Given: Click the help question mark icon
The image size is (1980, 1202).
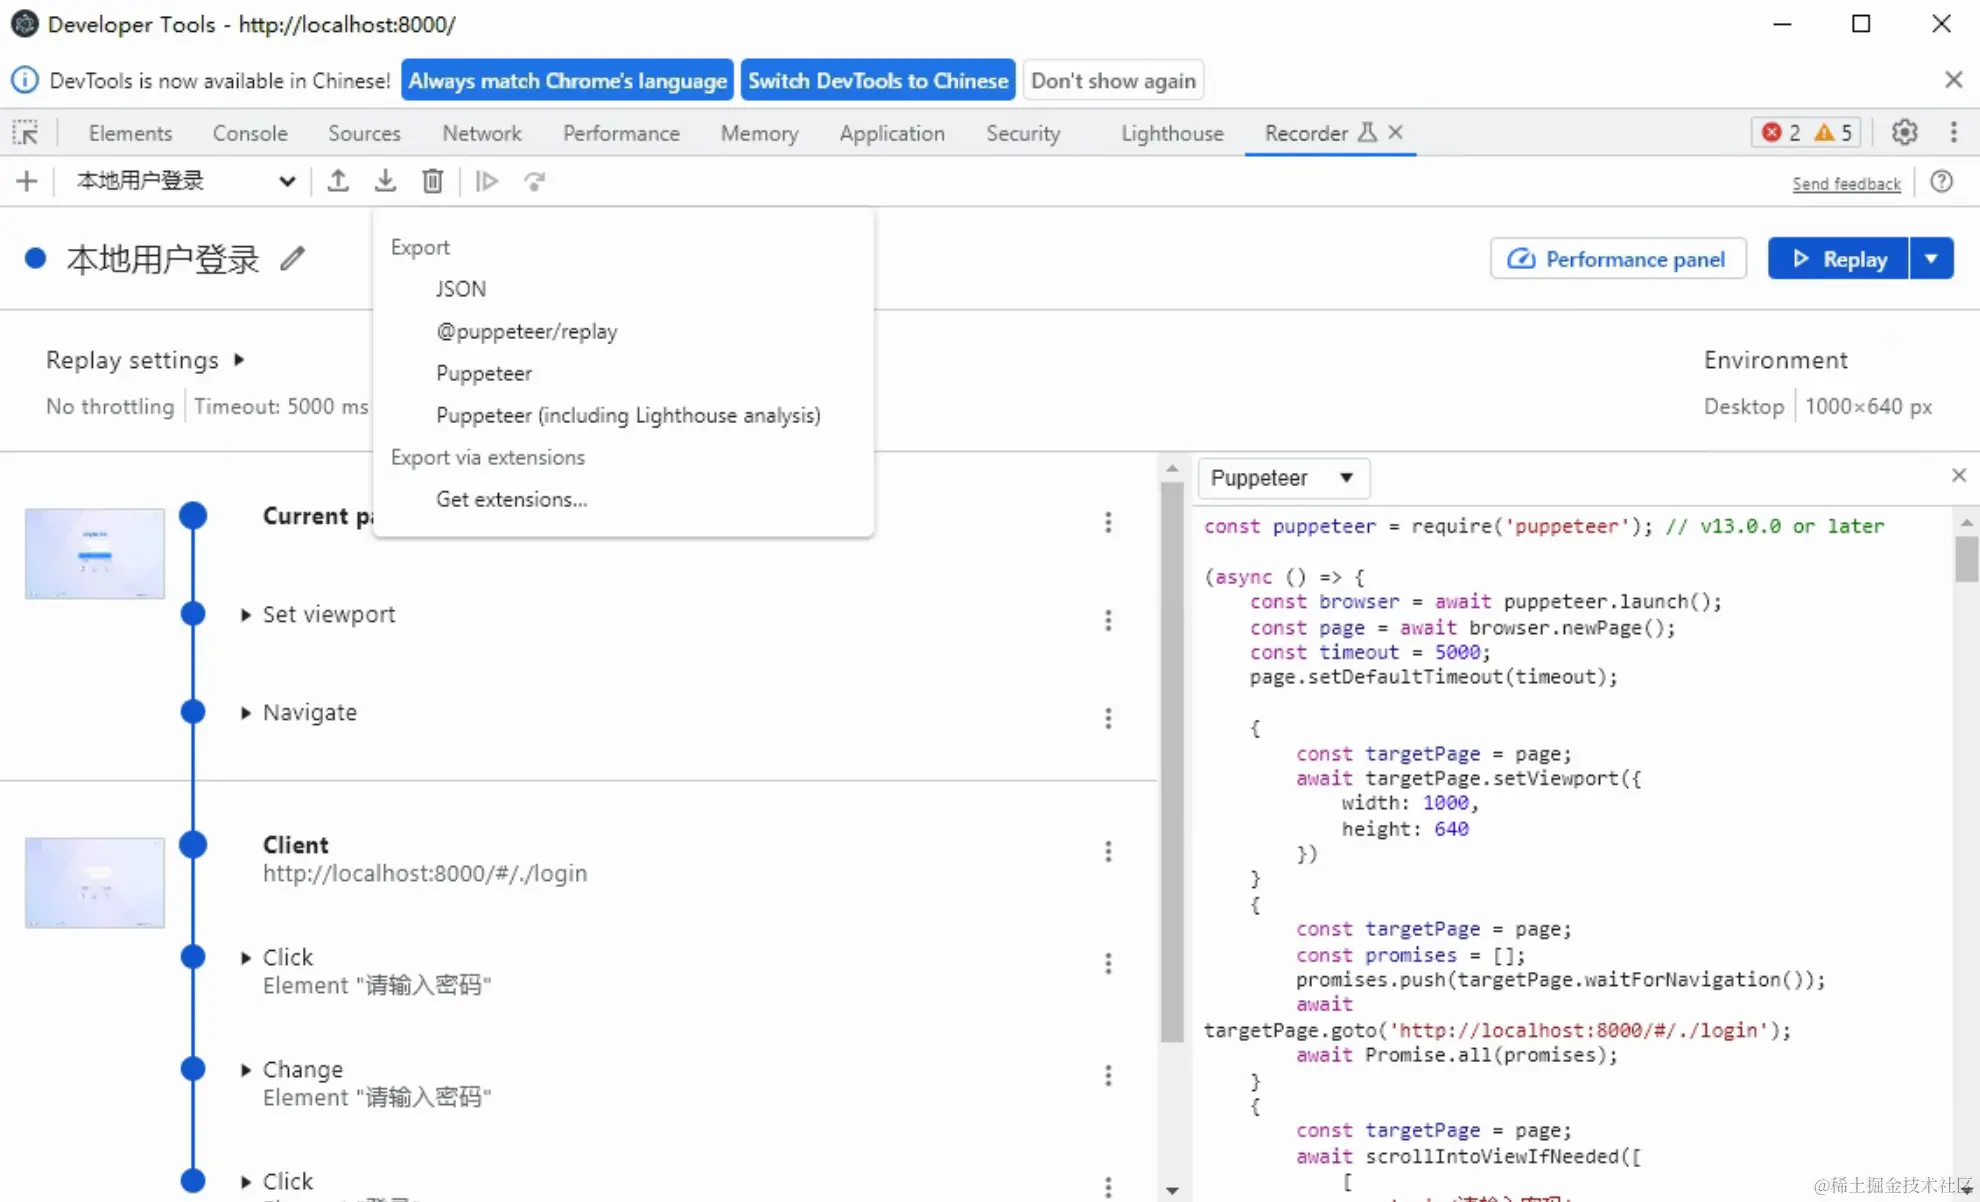Looking at the screenshot, I should point(1941,182).
